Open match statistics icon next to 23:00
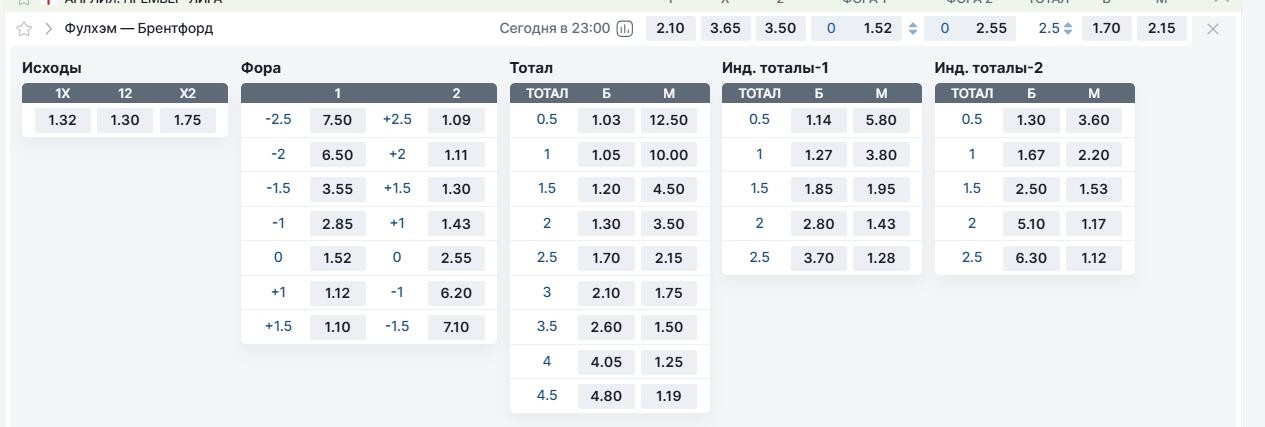The width and height of the screenshot is (1265, 427). pos(625,29)
